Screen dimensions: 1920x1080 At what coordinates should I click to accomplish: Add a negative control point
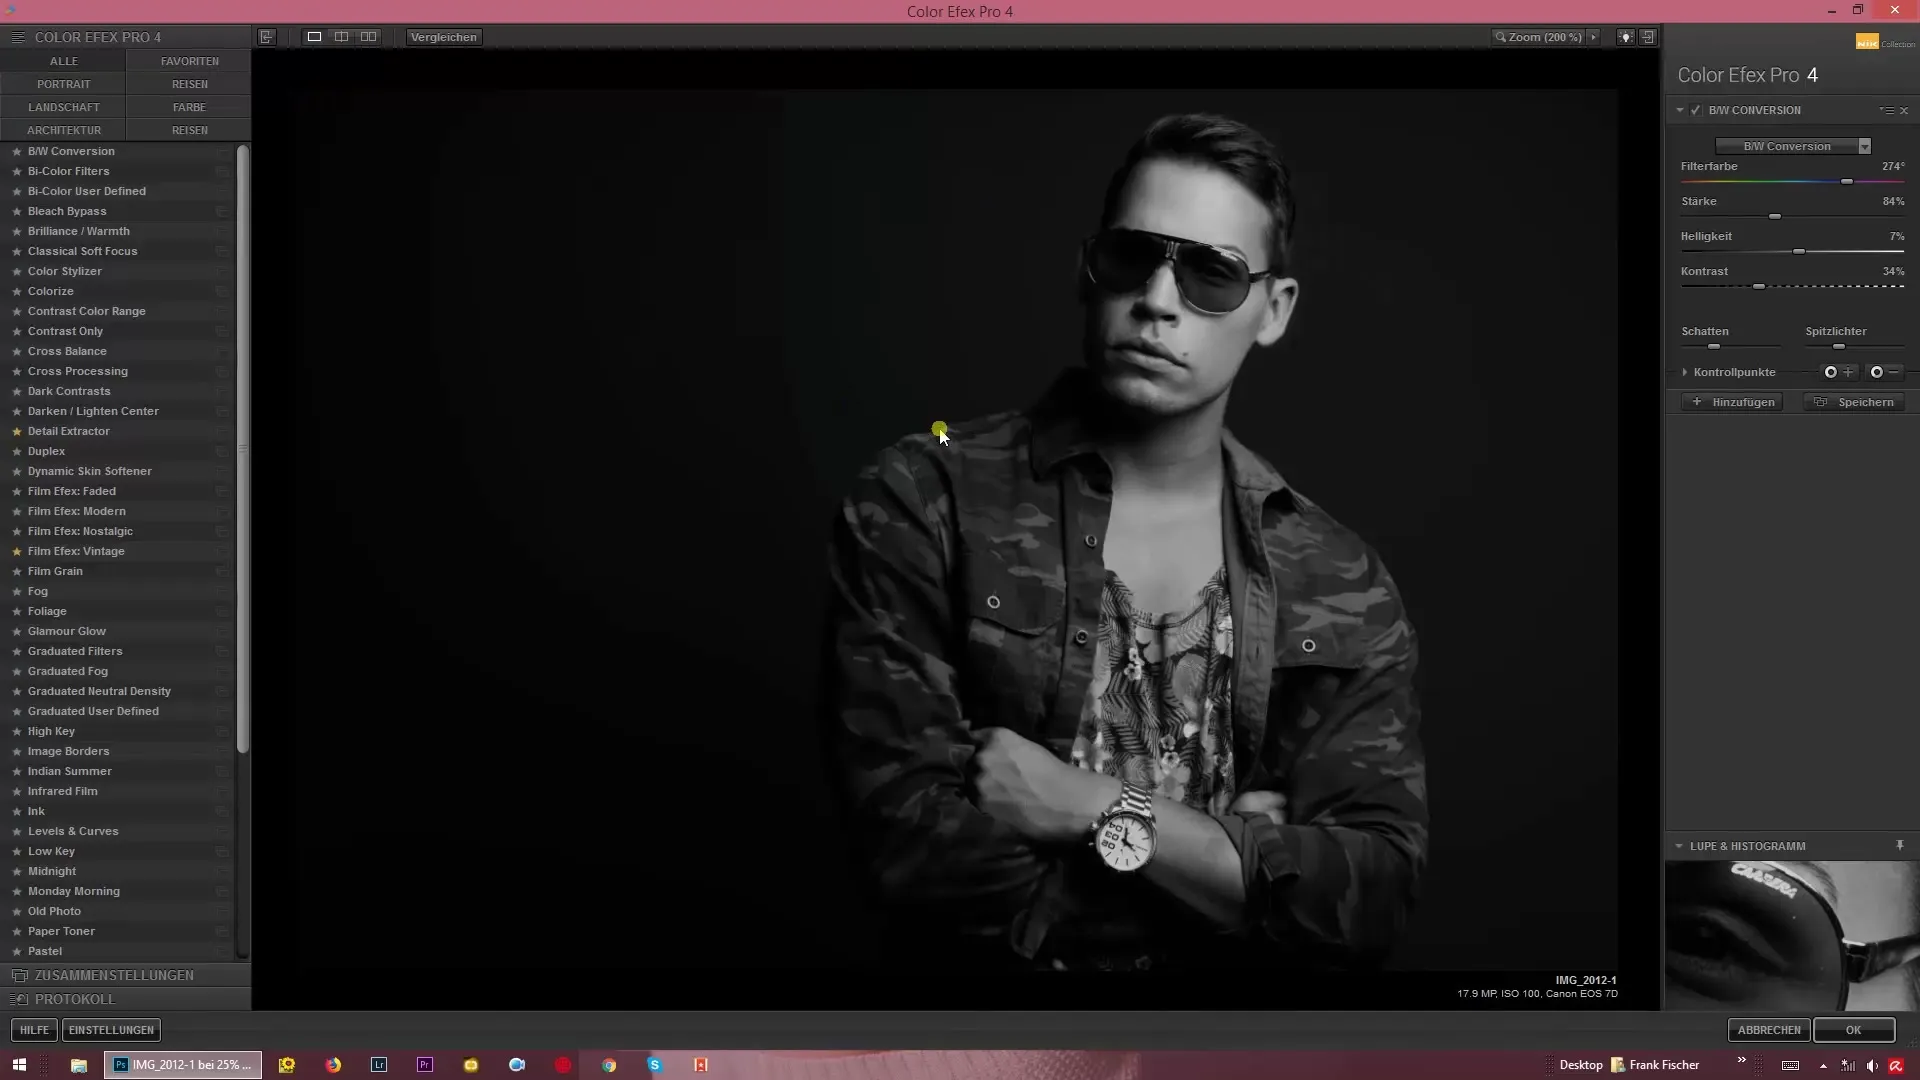coord(1884,372)
